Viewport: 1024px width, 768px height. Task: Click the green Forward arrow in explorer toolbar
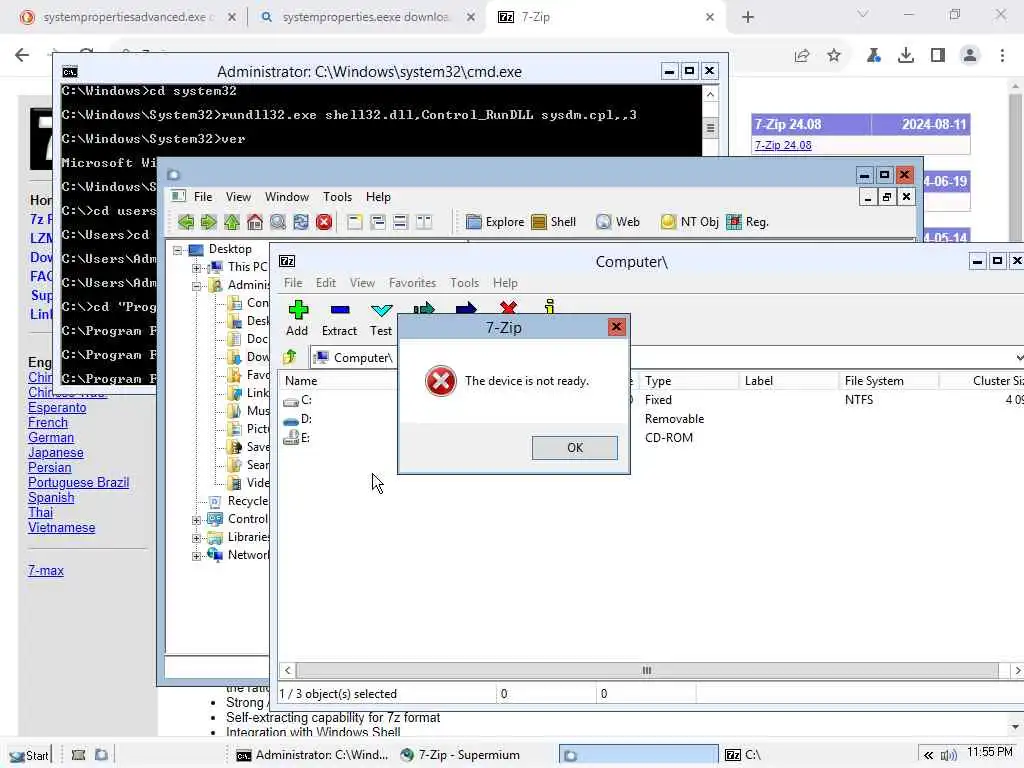[x=208, y=222]
